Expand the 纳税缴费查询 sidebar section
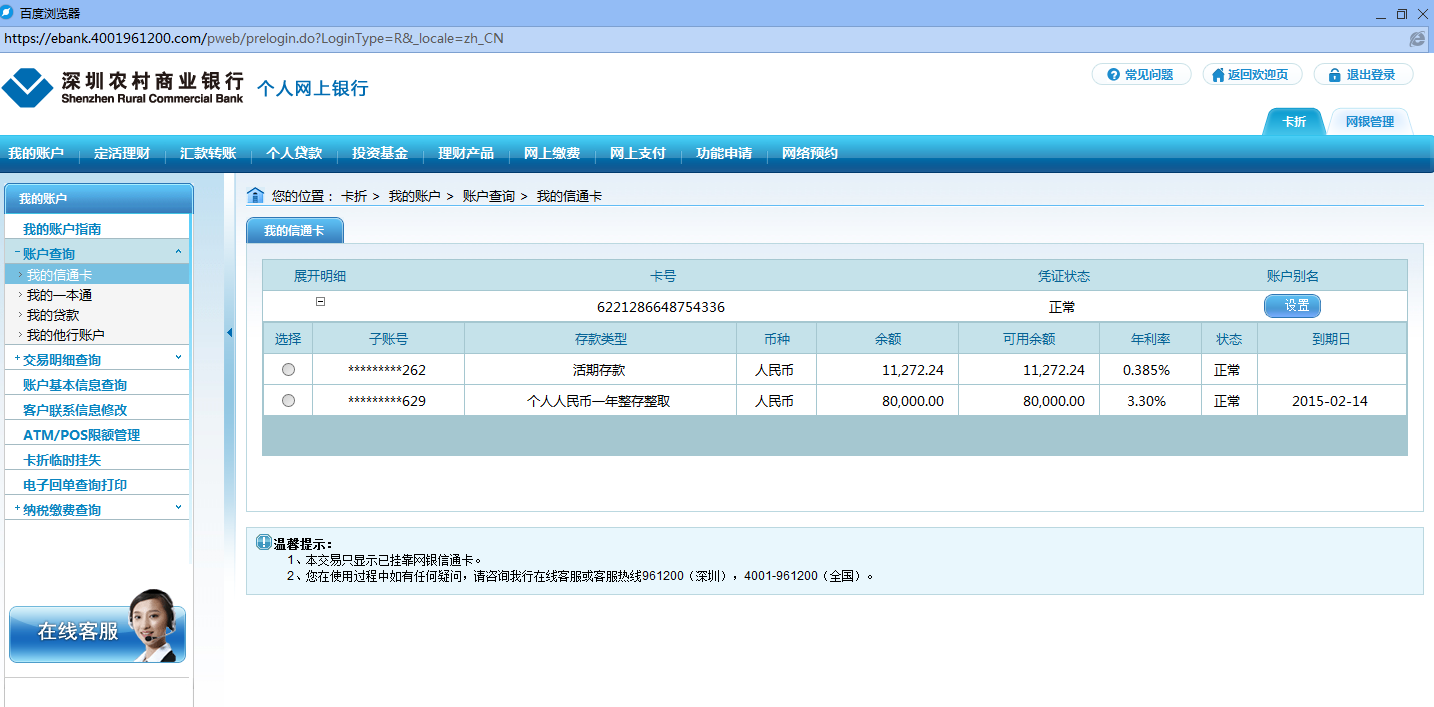1434x707 pixels. click(x=178, y=508)
